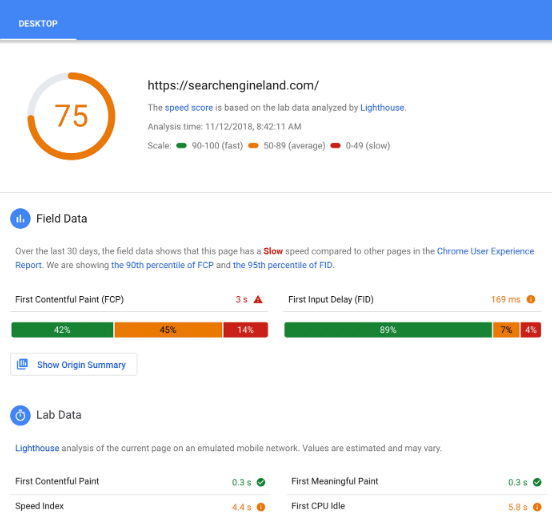This screenshot has height=519, width=552.
Task: Open the Chrome User Experience Report link
Action: (275, 258)
